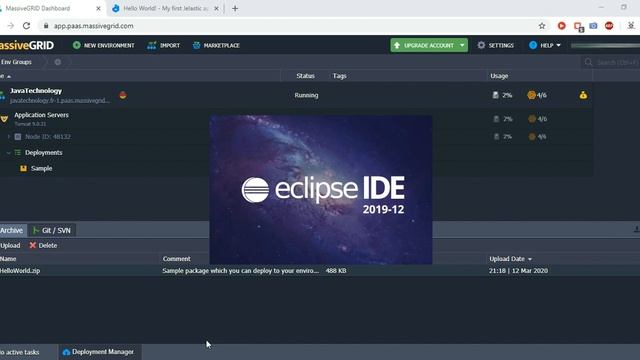Click the active tasks status panel
Image resolution: width=640 pixels, height=360 pixels.
click(20, 352)
